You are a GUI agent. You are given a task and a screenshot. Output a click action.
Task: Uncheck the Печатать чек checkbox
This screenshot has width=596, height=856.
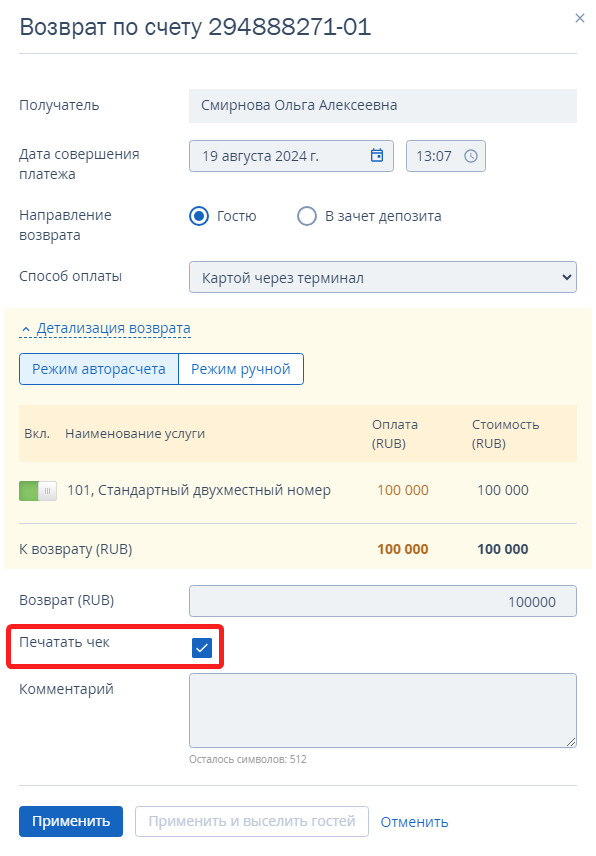pyautogui.click(x=202, y=648)
